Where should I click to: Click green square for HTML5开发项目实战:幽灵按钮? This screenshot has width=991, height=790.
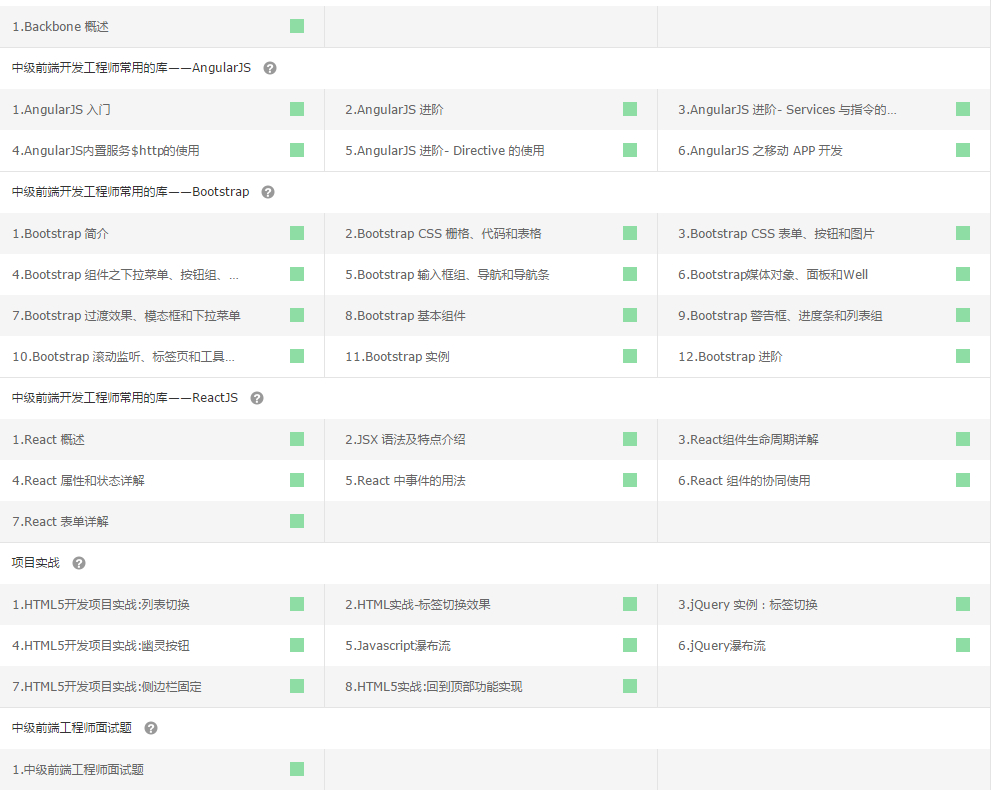(x=297, y=645)
